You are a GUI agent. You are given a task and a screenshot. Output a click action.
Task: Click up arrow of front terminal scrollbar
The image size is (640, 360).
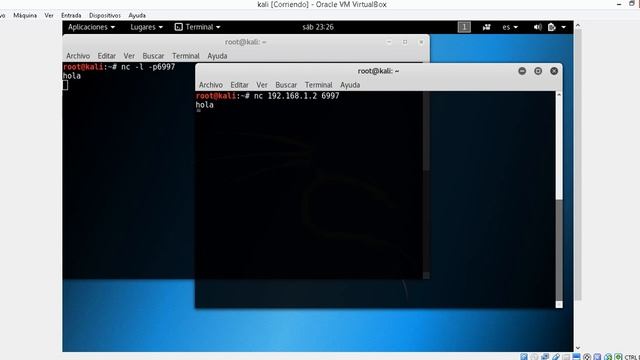[x=559, y=95]
